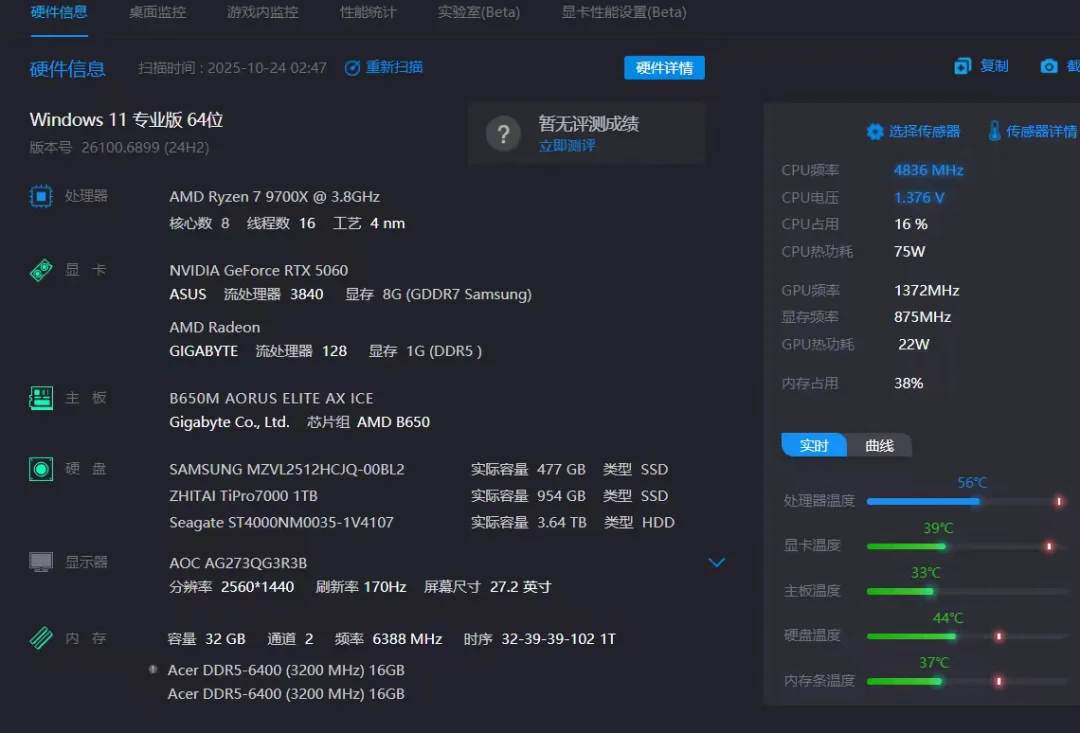The width and height of the screenshot is (1080, 733).
Task: Click the screenshot camera icon
Action: [1048, 65]
